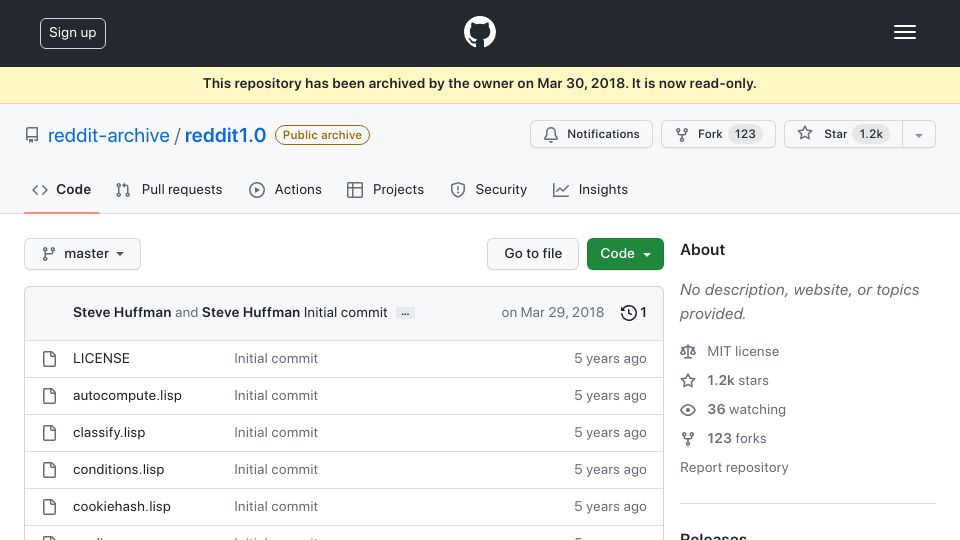Viewport: 960px width, 540px height.
Task: Click the play circle icon for Actions
Action: 257,190
